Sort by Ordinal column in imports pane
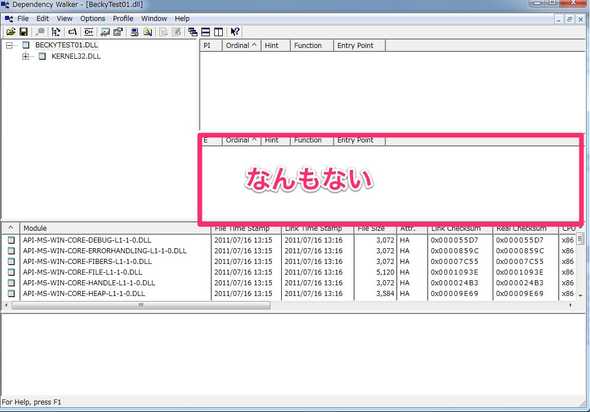Image resolution: width=590 pixels, height=412 pixels. pyautogui.click(x=241, y=46)
